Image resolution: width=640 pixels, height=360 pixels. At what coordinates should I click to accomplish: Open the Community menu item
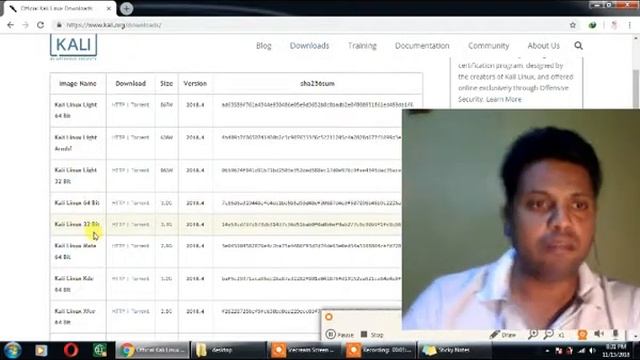click(x=489, y=46)
